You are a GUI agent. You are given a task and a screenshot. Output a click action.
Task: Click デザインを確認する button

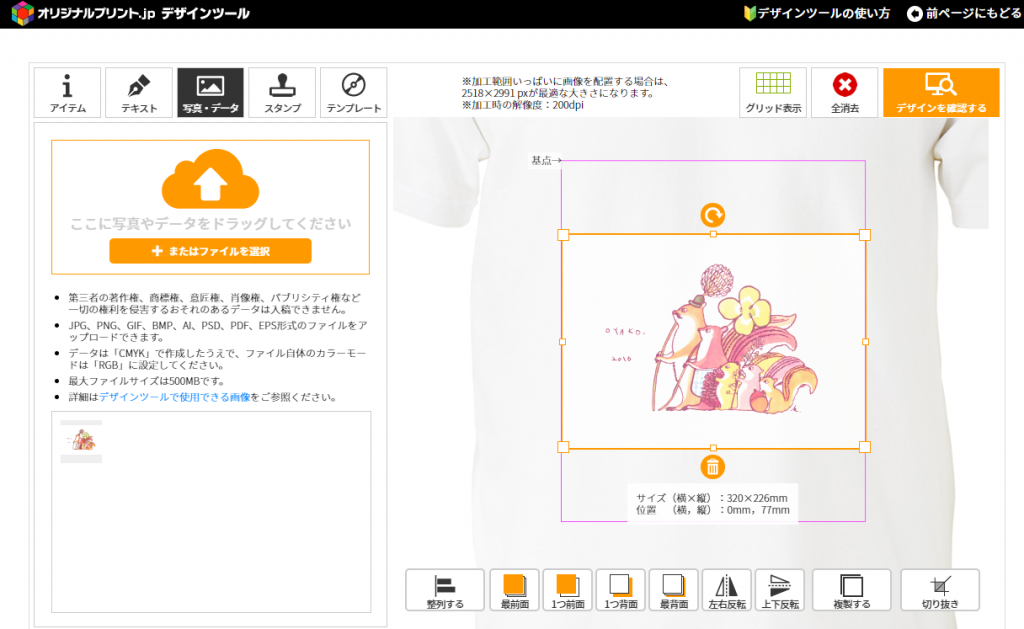[941, 93]
